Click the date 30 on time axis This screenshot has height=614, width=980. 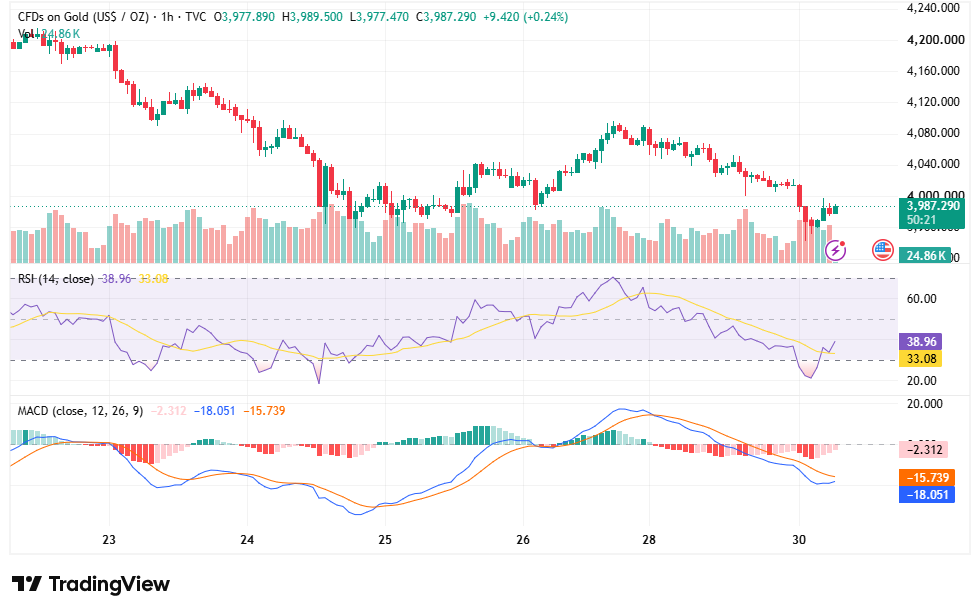pos(799,539)
